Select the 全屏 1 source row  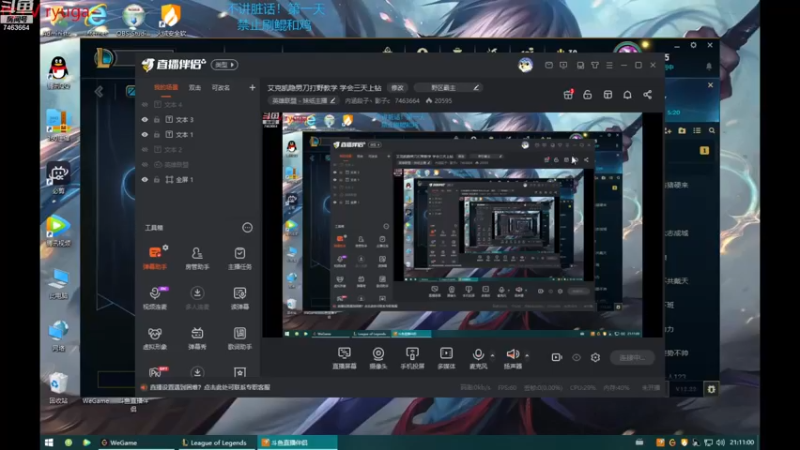197,180
